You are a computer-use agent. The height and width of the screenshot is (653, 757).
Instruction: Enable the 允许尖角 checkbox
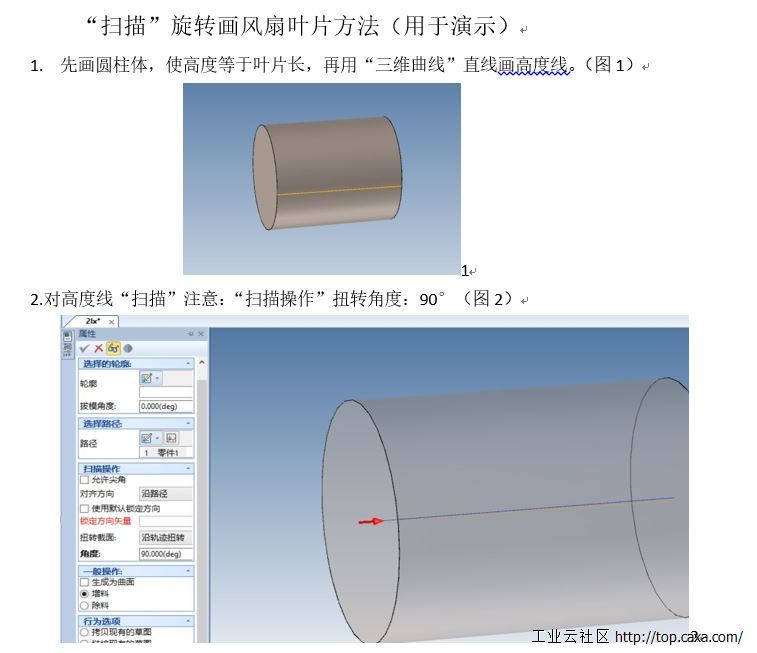(84, 480)
